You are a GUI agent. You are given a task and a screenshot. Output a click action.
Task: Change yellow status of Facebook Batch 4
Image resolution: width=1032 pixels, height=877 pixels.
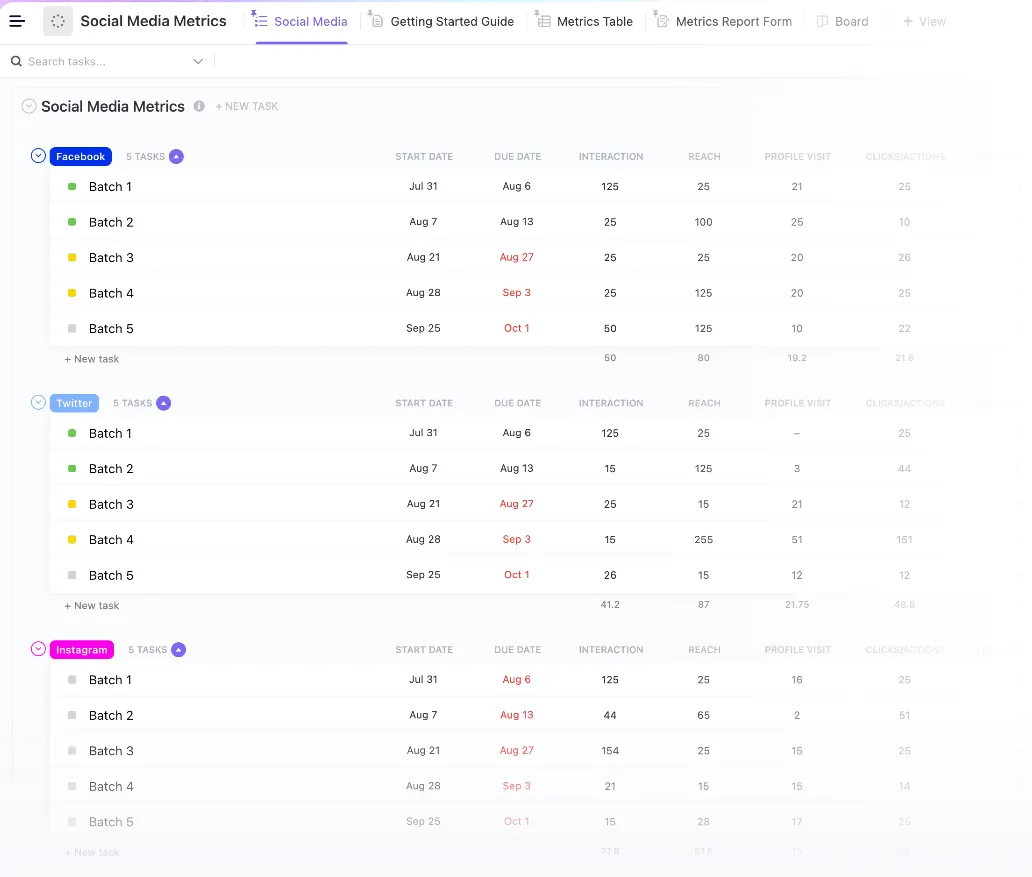[x=72, y=293]
